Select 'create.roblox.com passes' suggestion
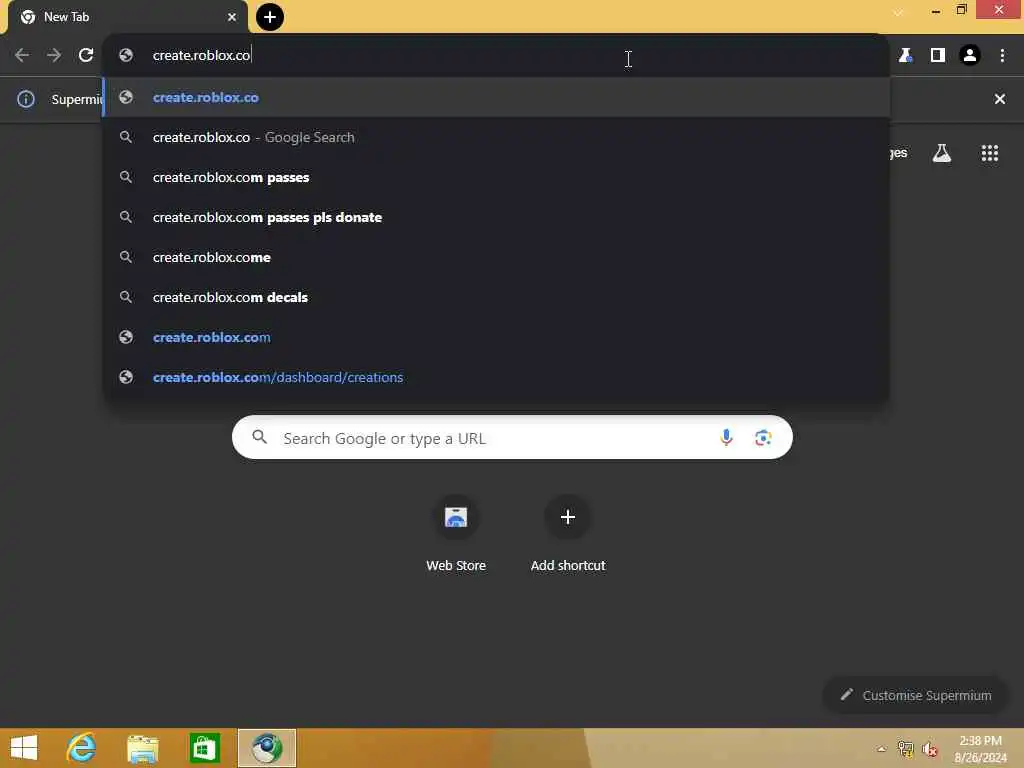 click(496, 177)
